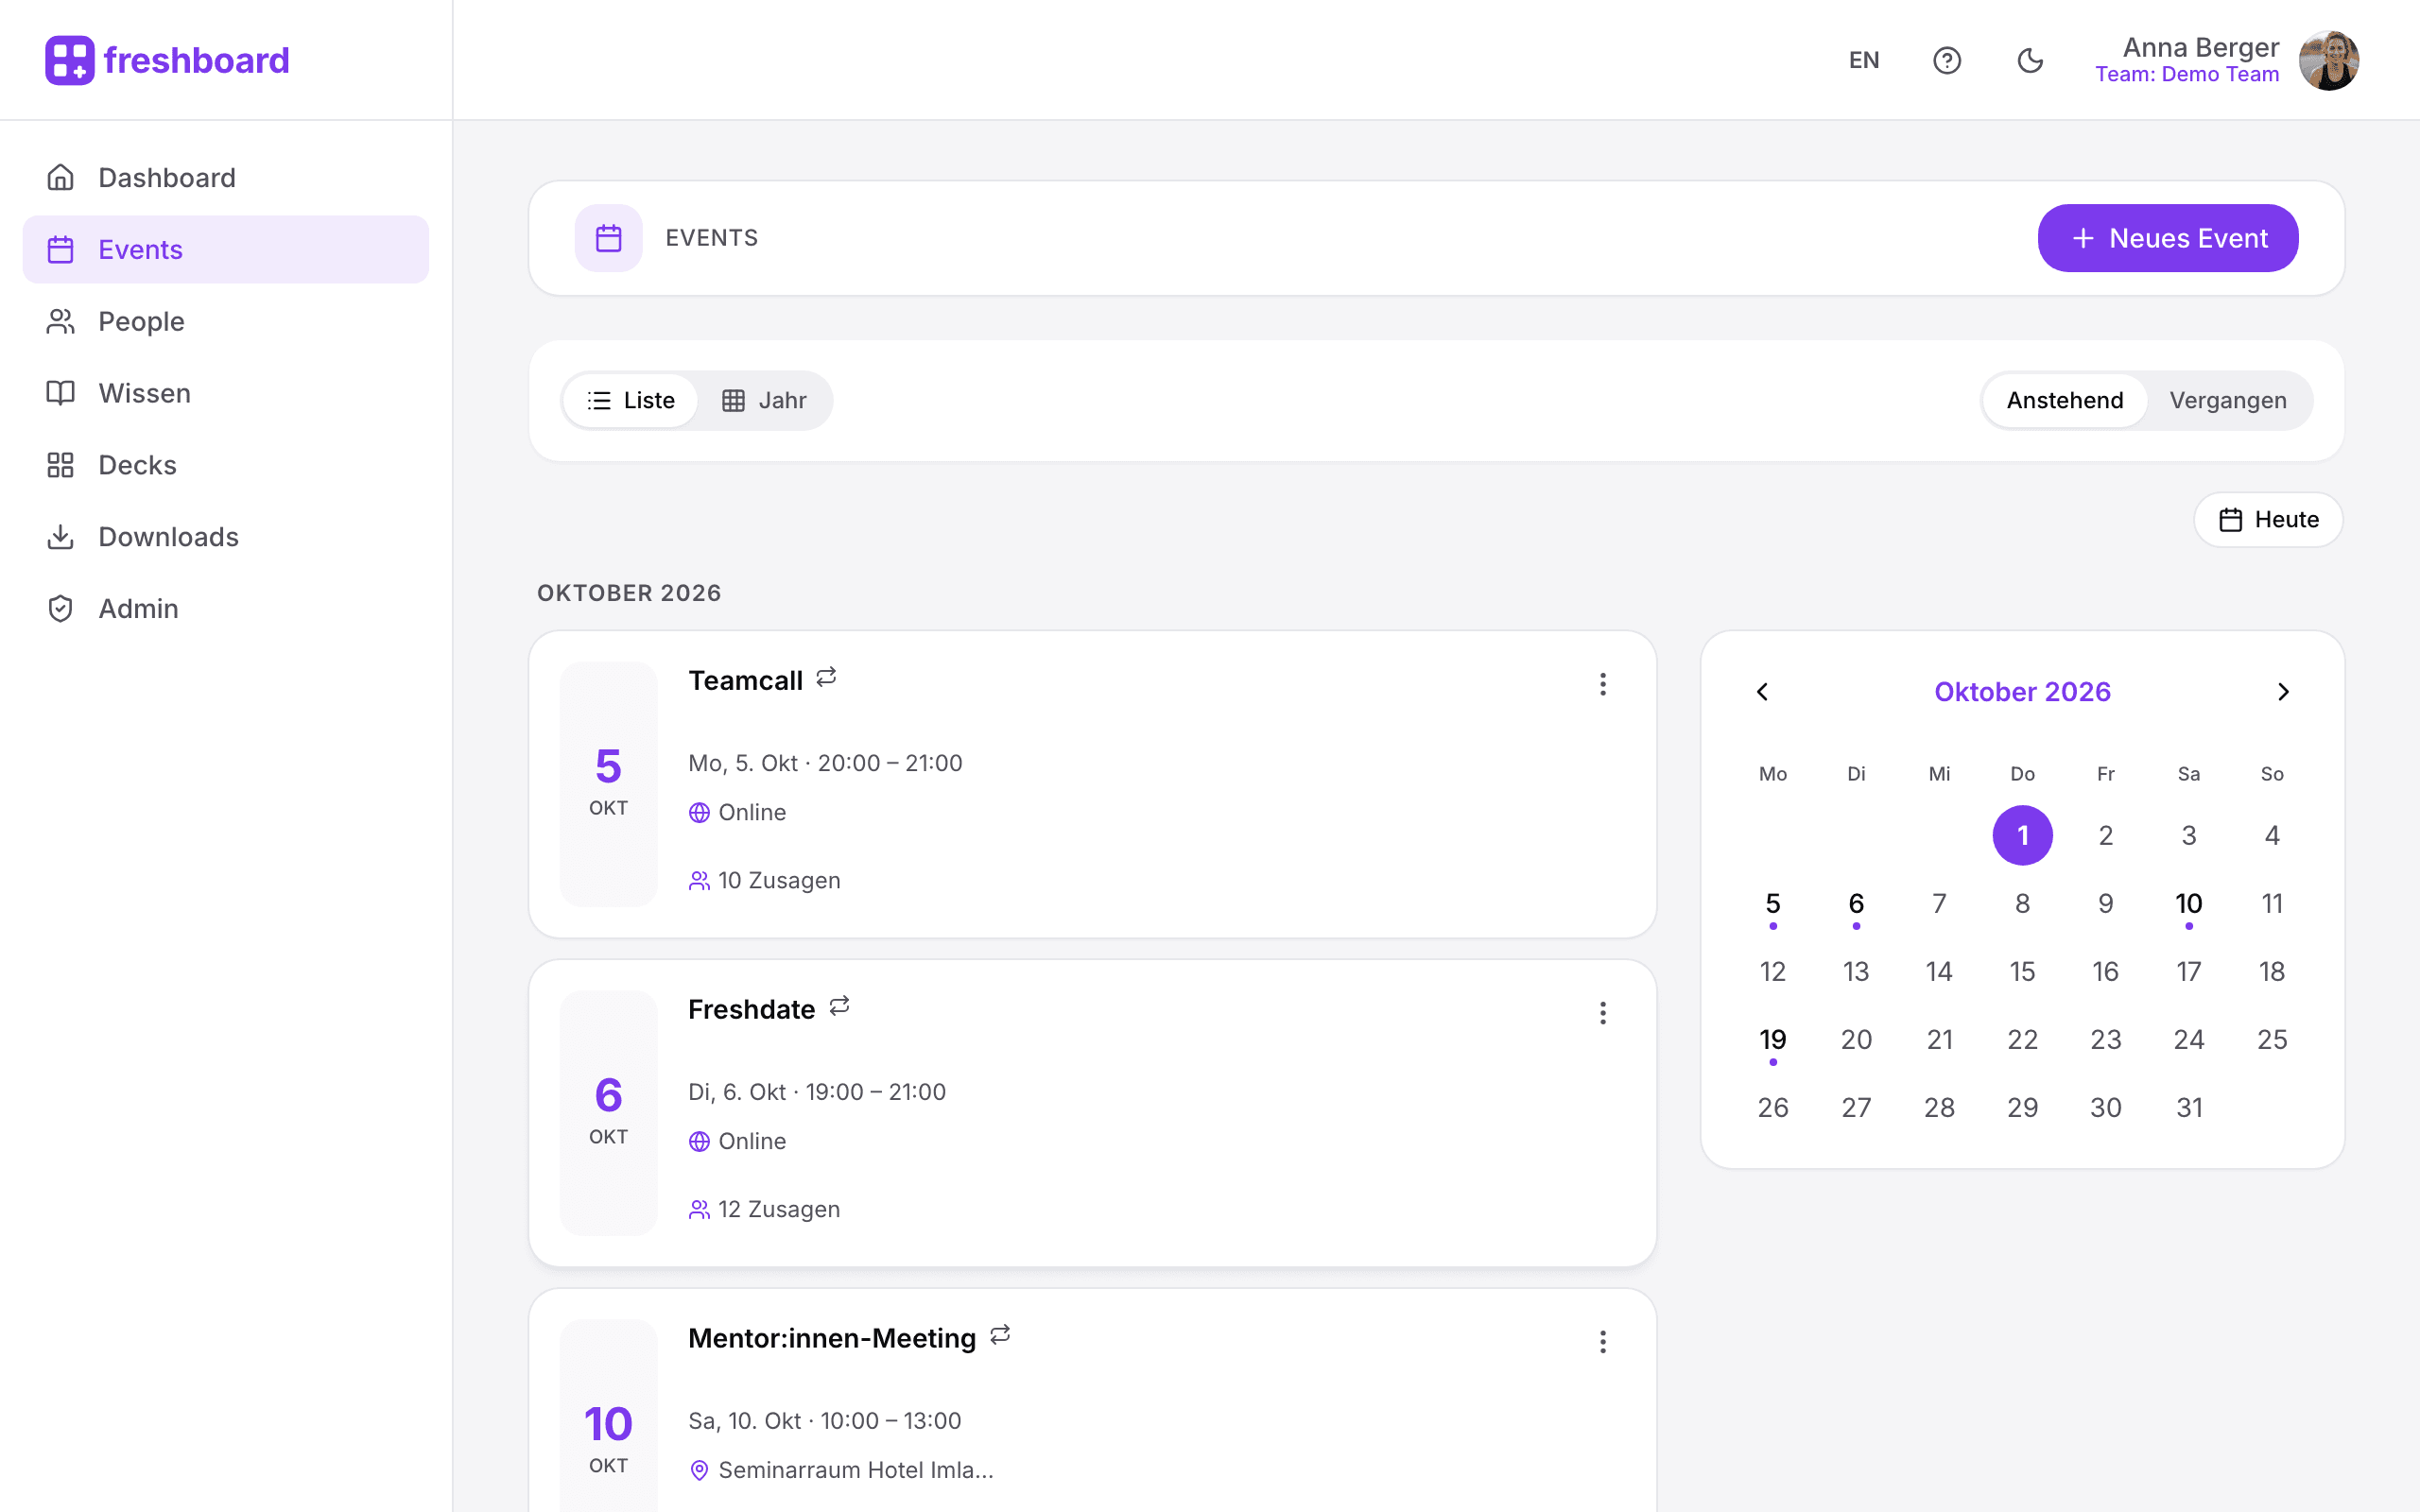This screenshot has width=2420, height=1512.
Task: Click the 10 Zusagen attendee count
Action: tap(765, 881)
